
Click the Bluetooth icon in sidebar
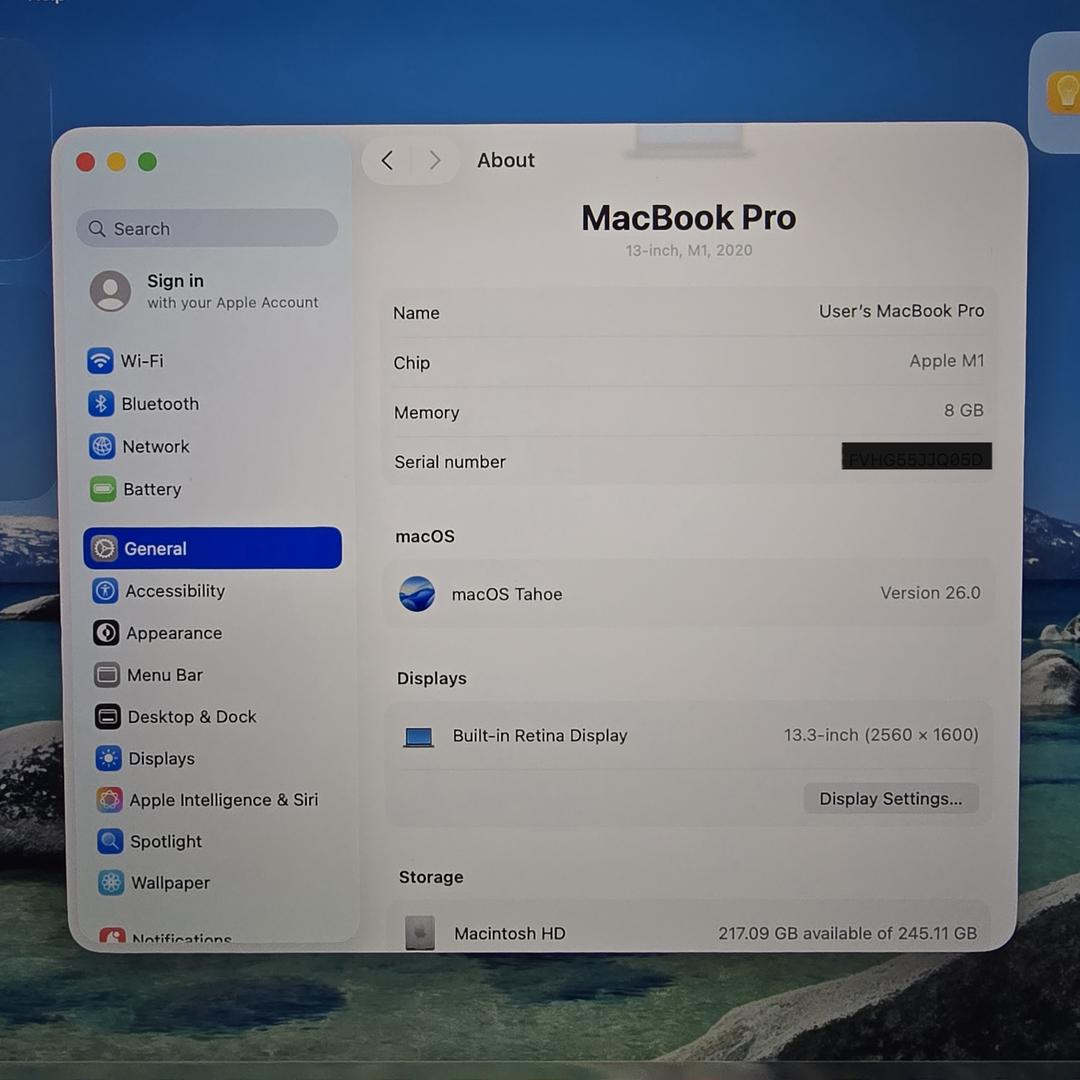click(101, 404)
